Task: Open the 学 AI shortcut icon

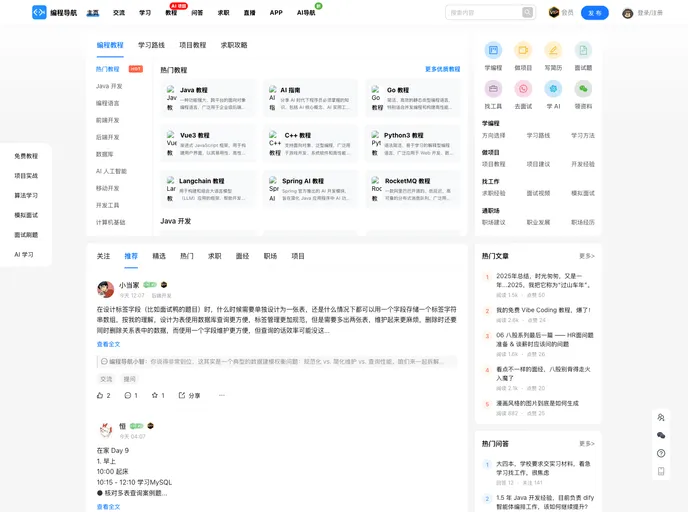Action: pos(553,89)
